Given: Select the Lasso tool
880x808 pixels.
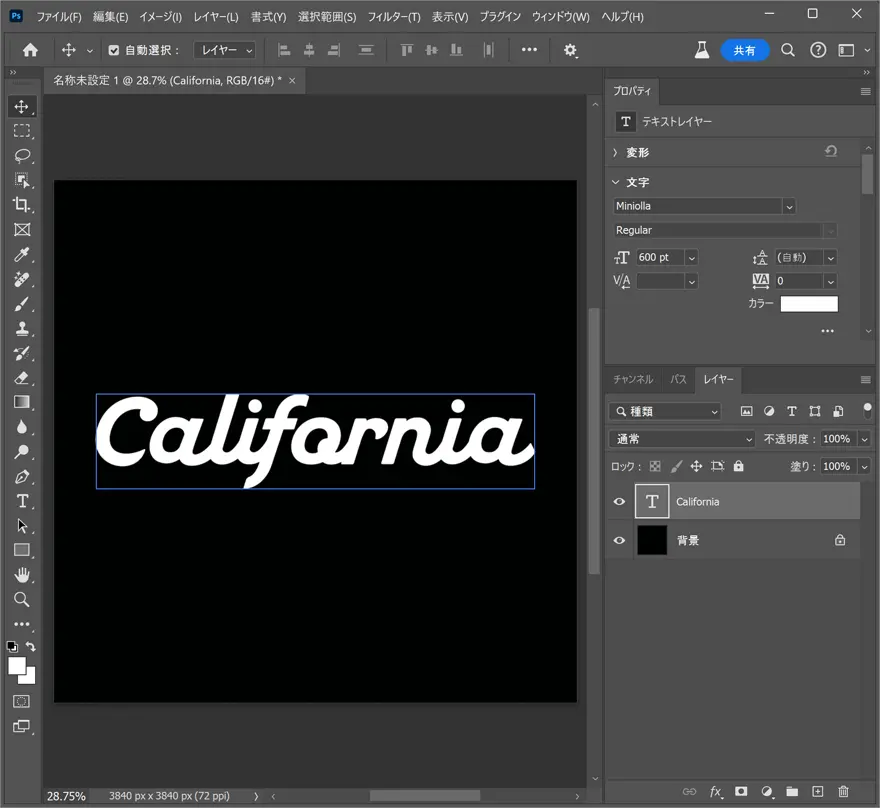Looking at the screenshot, I should tap(22, 155).
